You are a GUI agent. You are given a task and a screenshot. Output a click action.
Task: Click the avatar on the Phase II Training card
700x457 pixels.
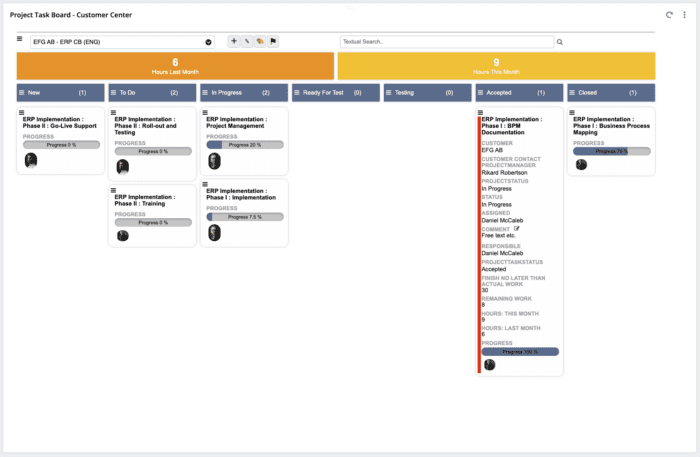point(123,236)
